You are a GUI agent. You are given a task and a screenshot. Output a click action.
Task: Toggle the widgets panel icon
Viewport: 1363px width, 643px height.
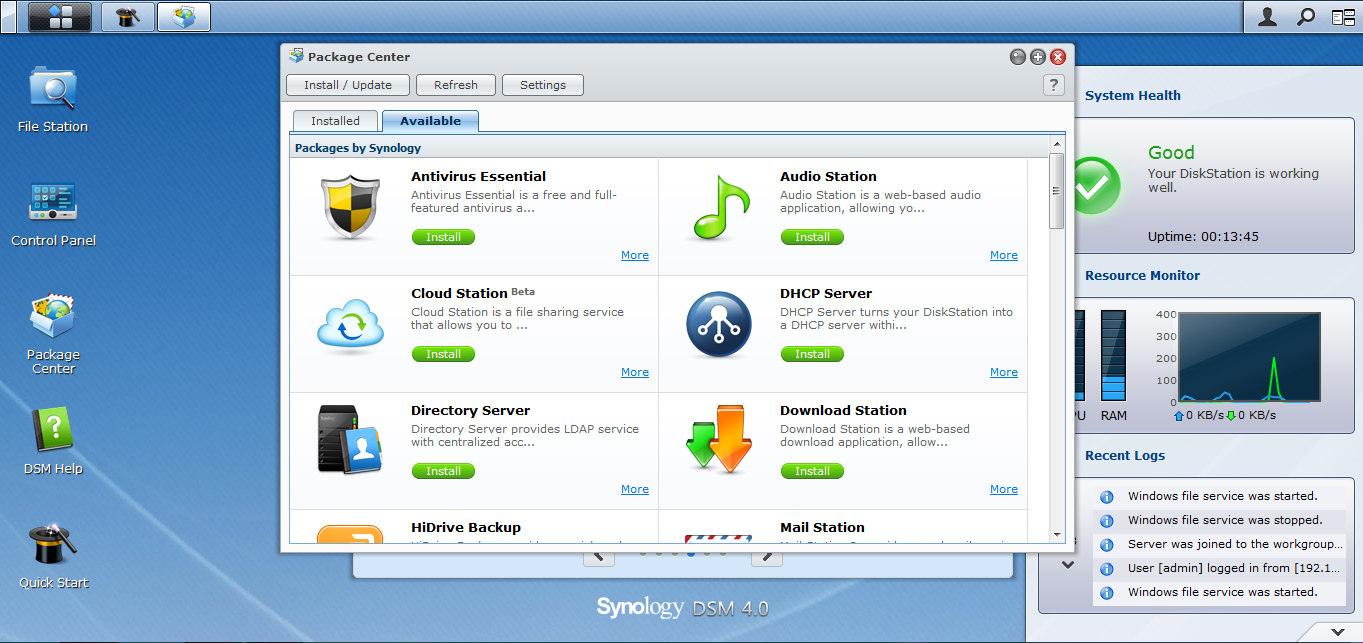point(1342,17)
